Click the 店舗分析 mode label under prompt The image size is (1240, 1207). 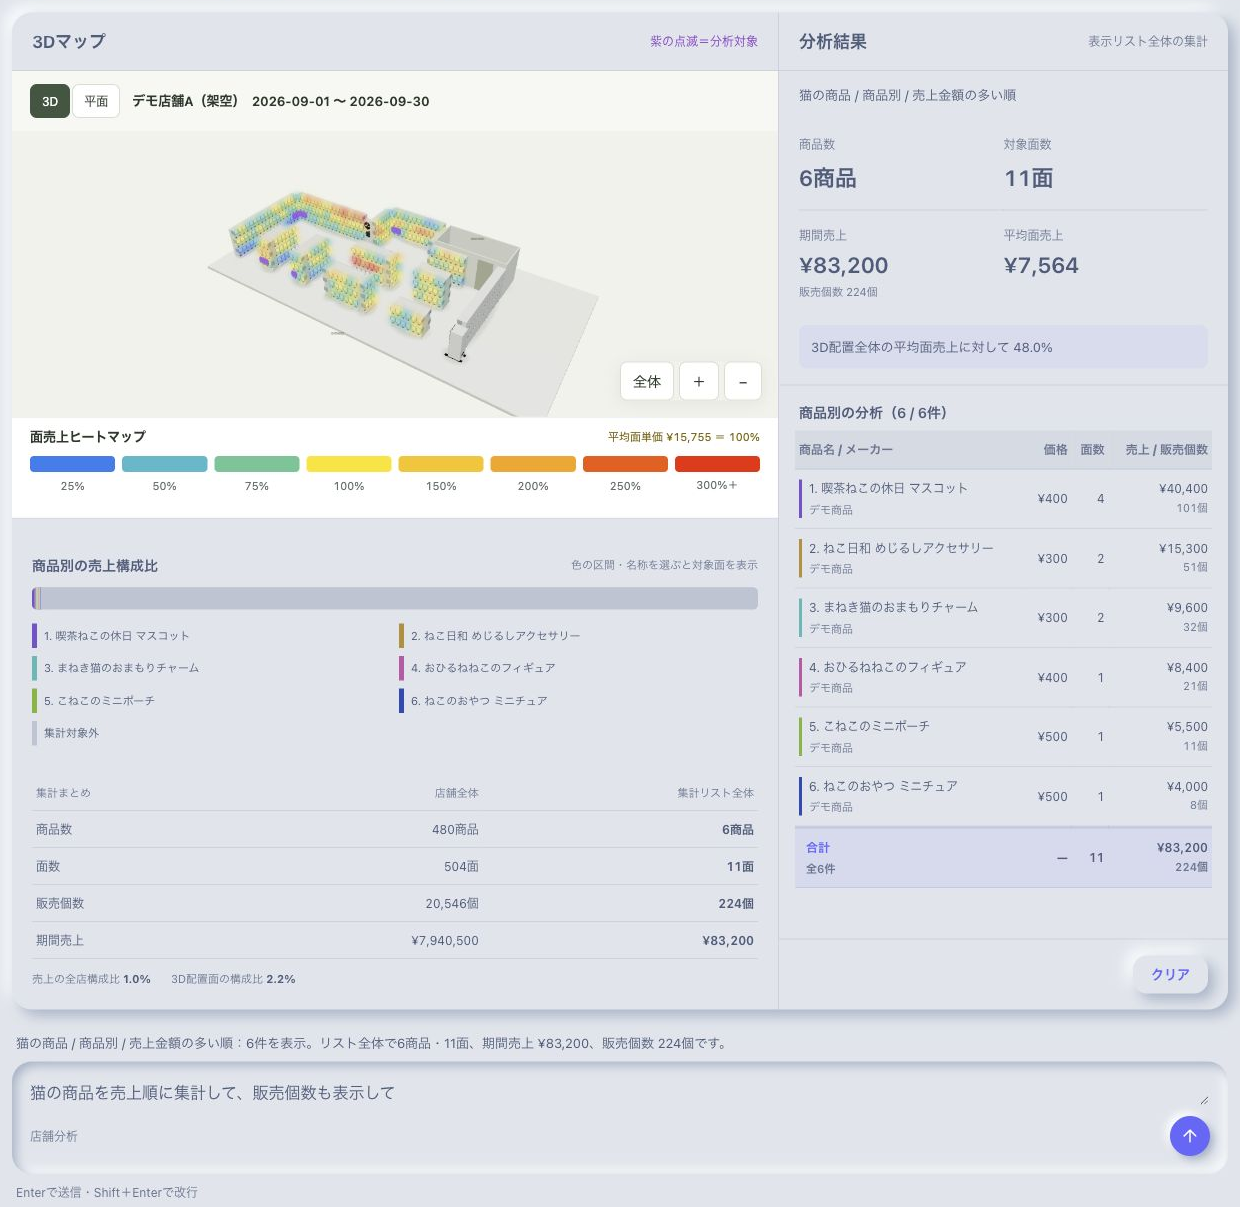pyautogui.click(x=54, y=1136)
